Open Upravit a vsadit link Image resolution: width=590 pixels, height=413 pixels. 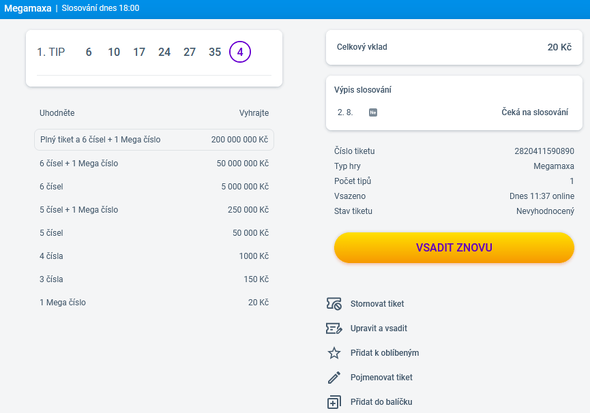379,328
